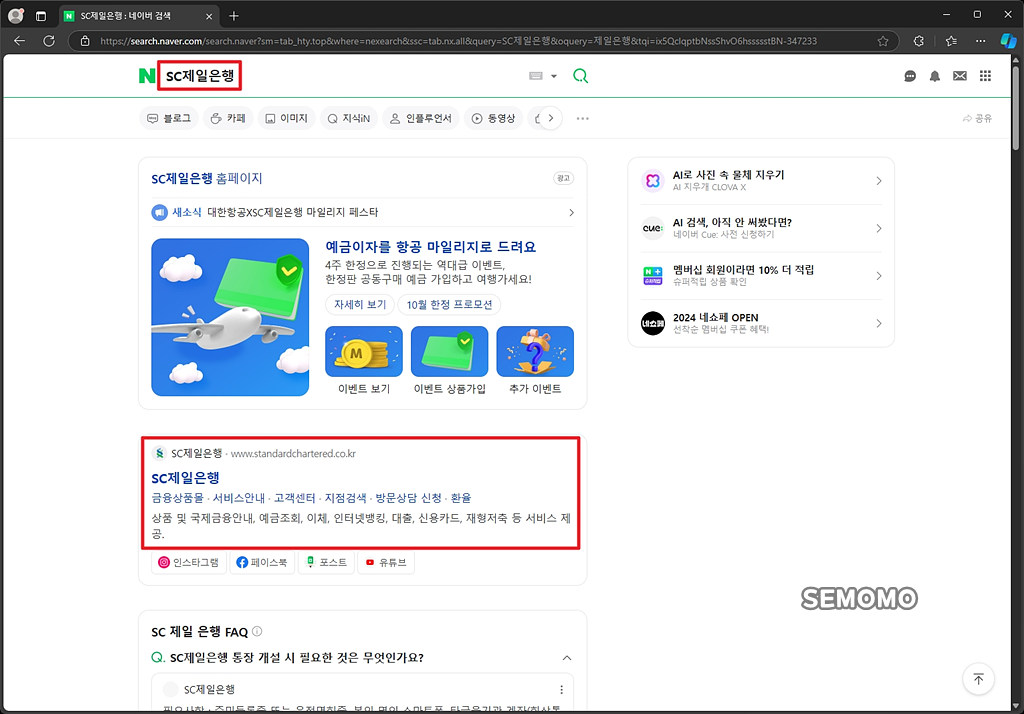The height and width of the screenshot is (714, 1024).
Task: Open the 이벤트 상품가입 thumbnail
Action: click(449, 351)
